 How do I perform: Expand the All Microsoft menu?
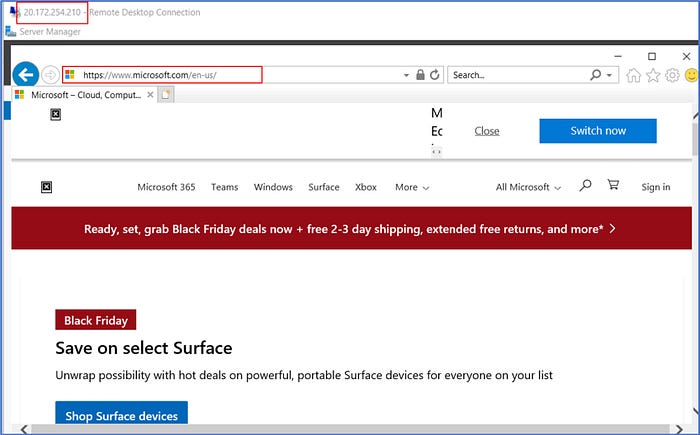pyautogui.click(x=528, y=187)
